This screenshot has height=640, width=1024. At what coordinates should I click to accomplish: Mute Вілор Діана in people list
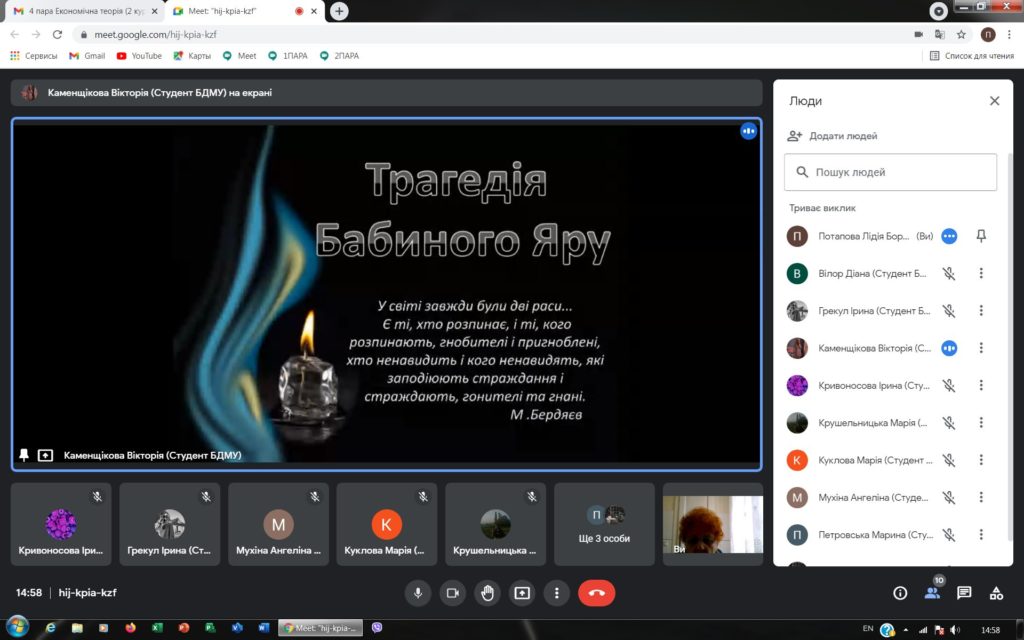(949, 274)
